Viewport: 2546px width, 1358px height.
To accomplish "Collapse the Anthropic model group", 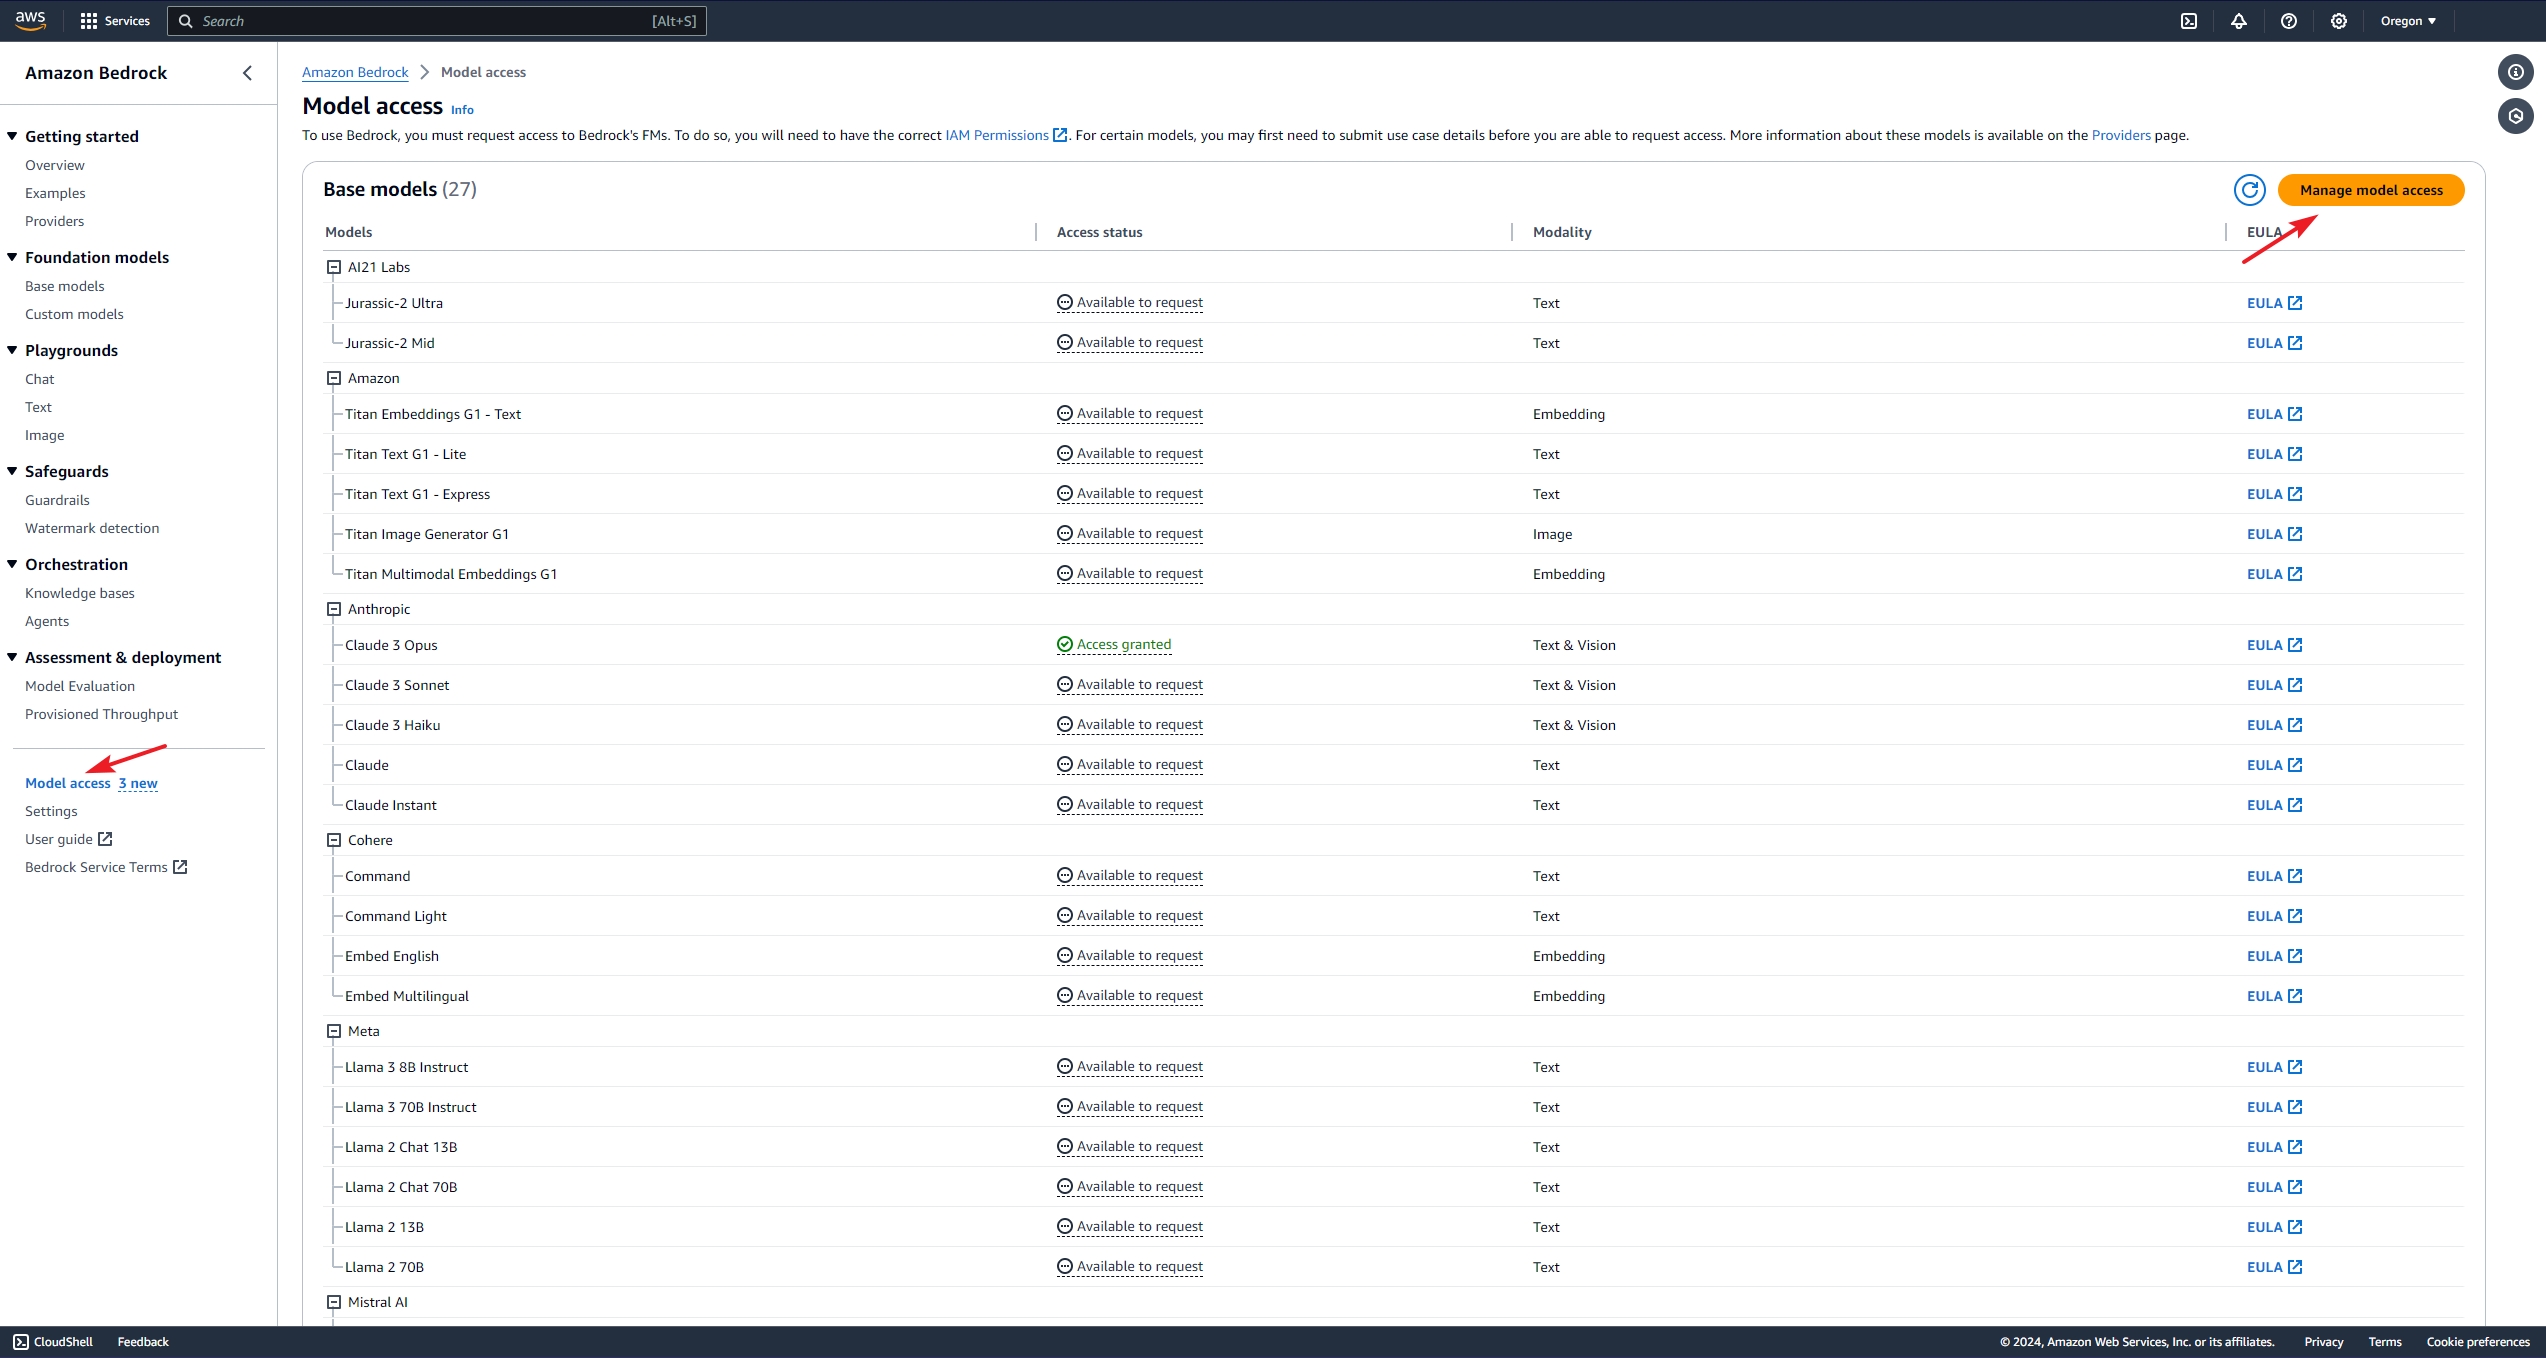I will click(x=334, y=609).
